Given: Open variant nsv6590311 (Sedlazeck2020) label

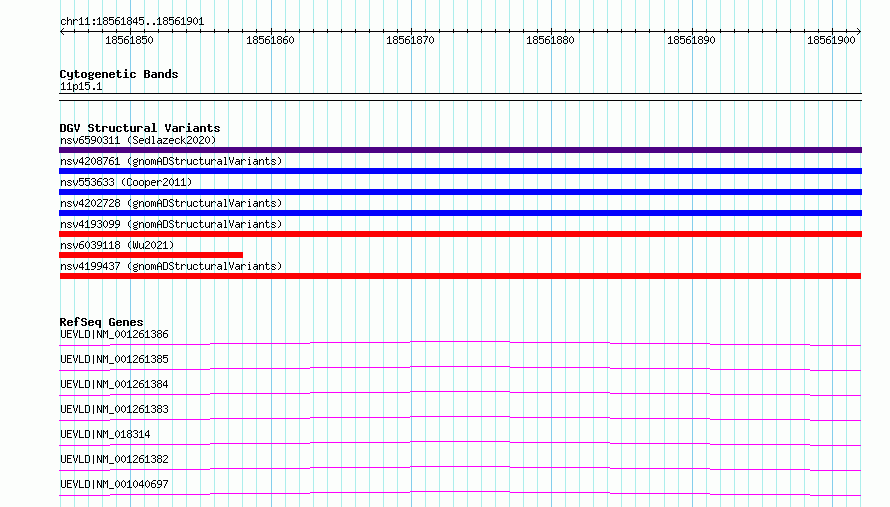Looking at the screenshot, I should [138, 140].
